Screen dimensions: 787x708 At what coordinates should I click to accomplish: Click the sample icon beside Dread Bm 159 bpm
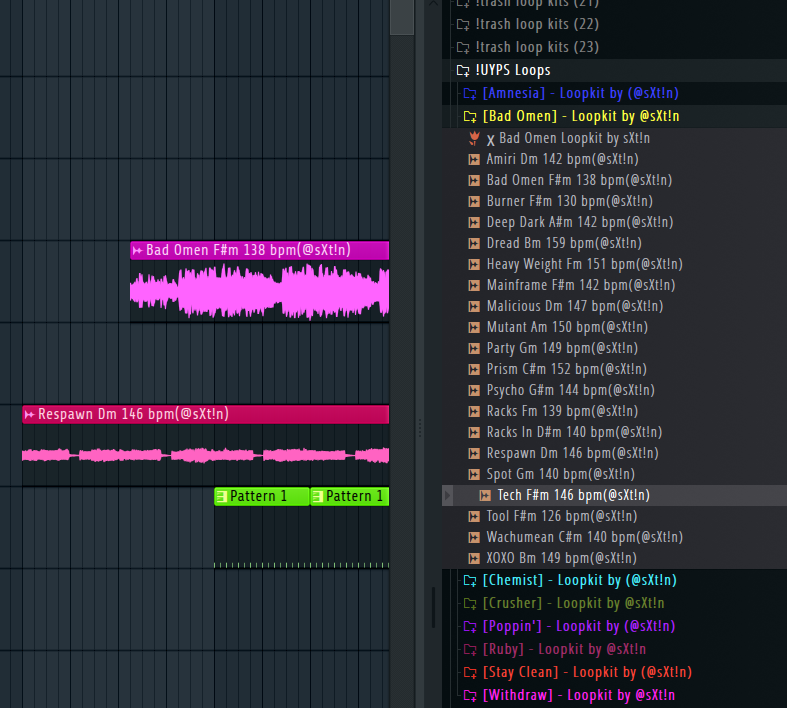tap(475, 244)
